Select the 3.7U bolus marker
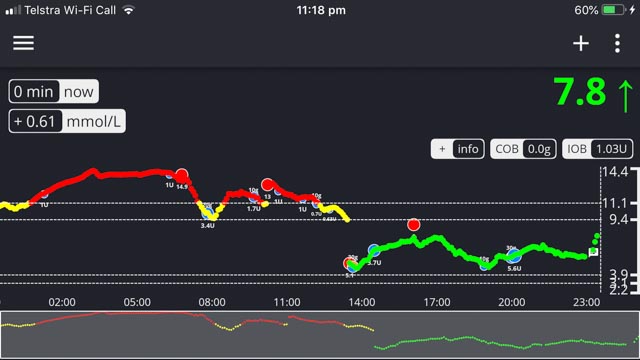 374,251
